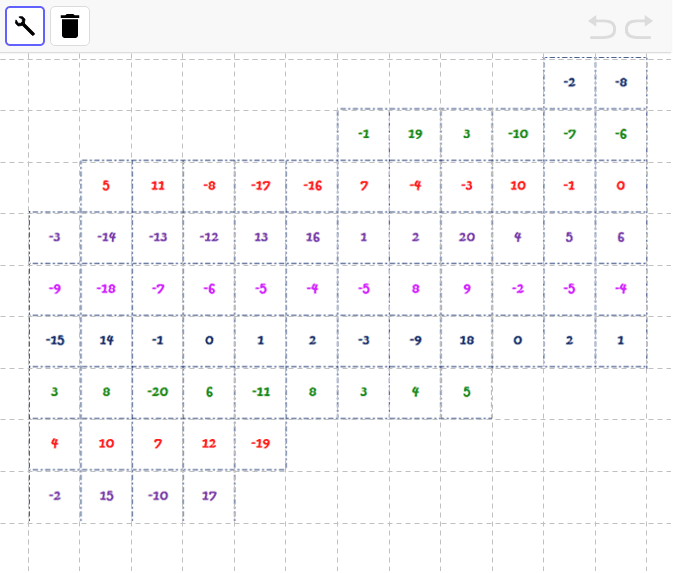
Task: Pick the purple 17 tile
Action: pos(209,496)
